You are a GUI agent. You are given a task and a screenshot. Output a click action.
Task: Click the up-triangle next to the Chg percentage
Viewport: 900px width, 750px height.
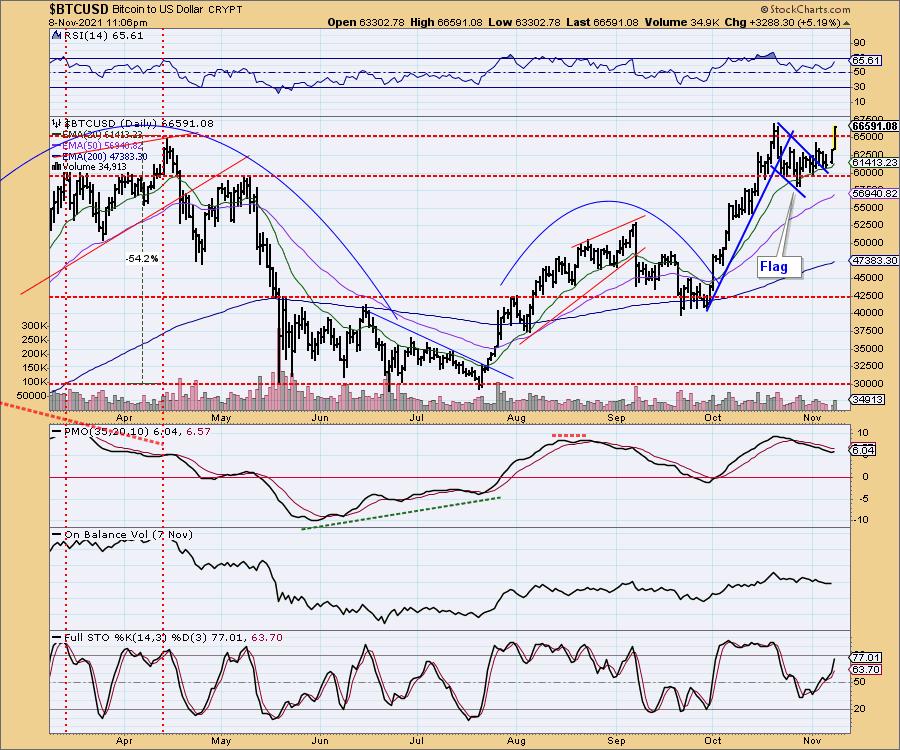847,23
